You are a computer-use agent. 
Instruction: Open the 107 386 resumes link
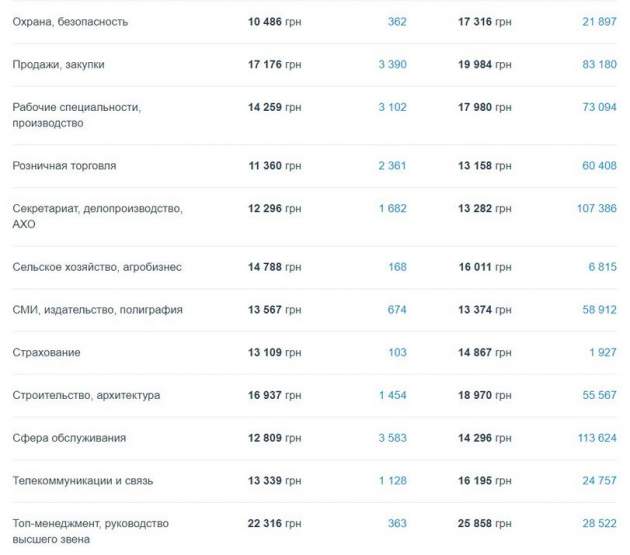[597, 208]
